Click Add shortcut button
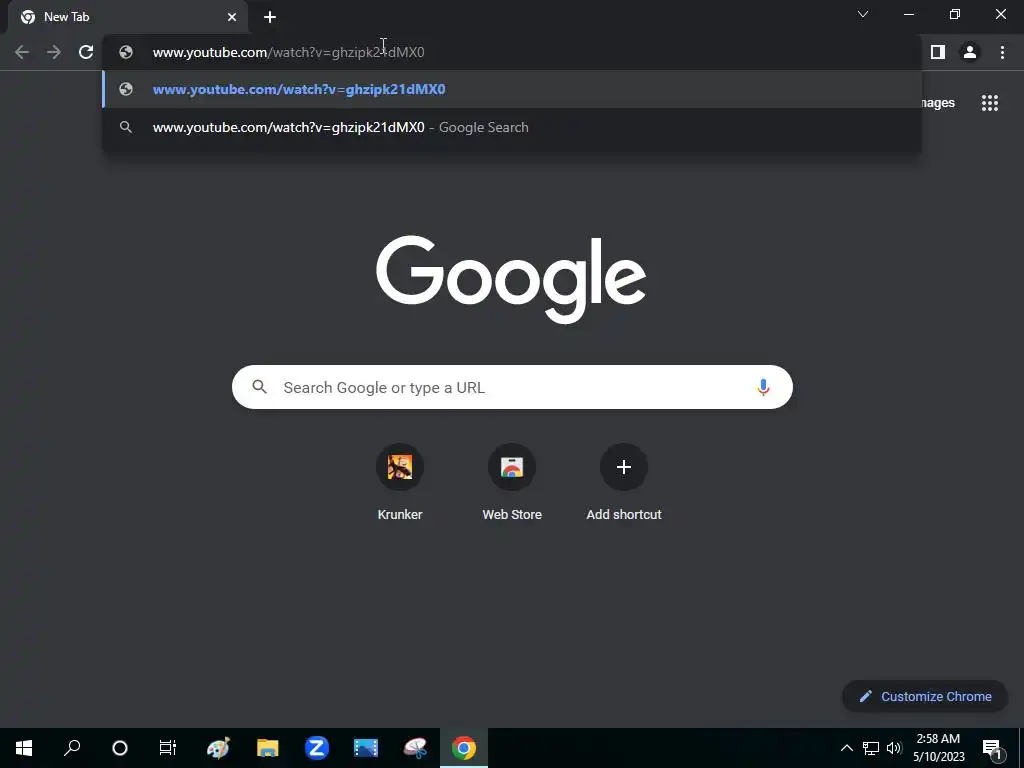 pos(624,483)
